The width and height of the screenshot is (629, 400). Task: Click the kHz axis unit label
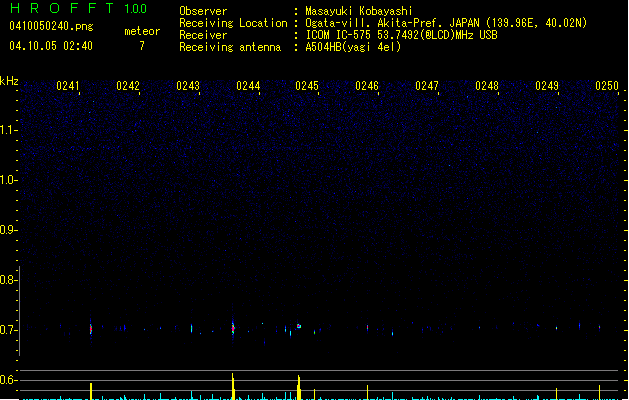(x=9, y=81)
